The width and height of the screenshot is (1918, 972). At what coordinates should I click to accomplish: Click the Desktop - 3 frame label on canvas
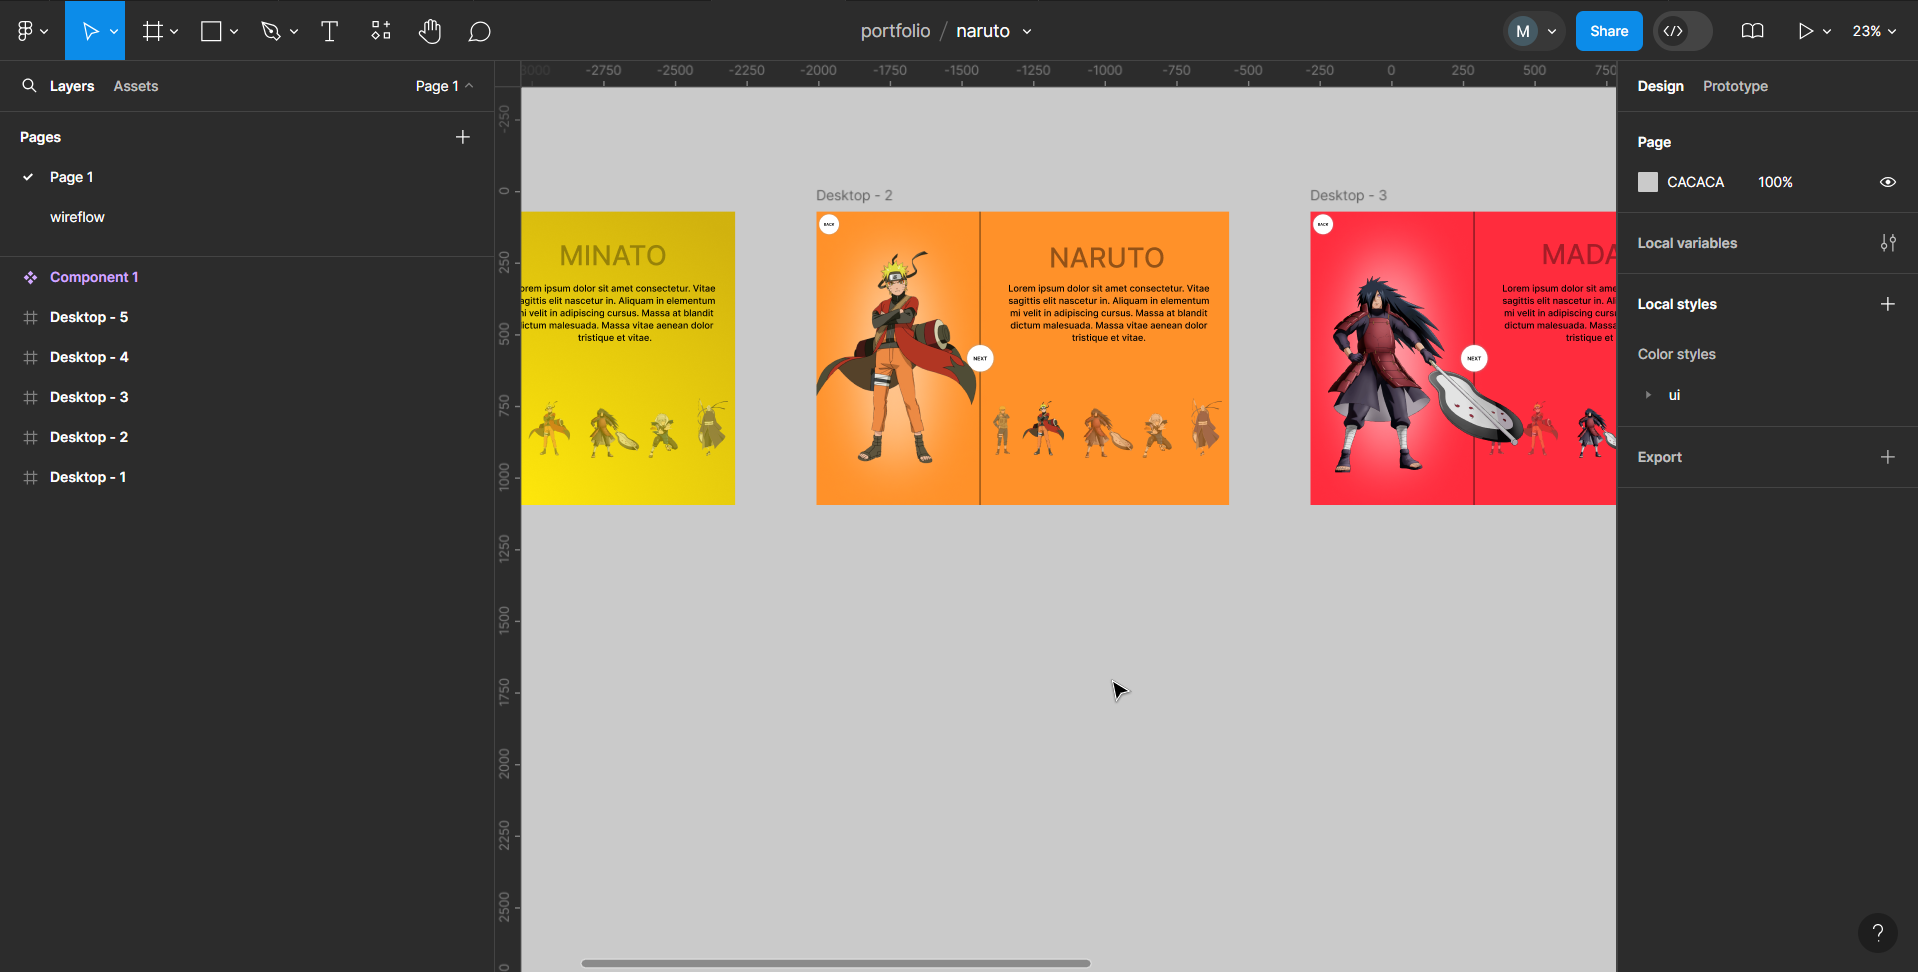tap(1348, 195)
